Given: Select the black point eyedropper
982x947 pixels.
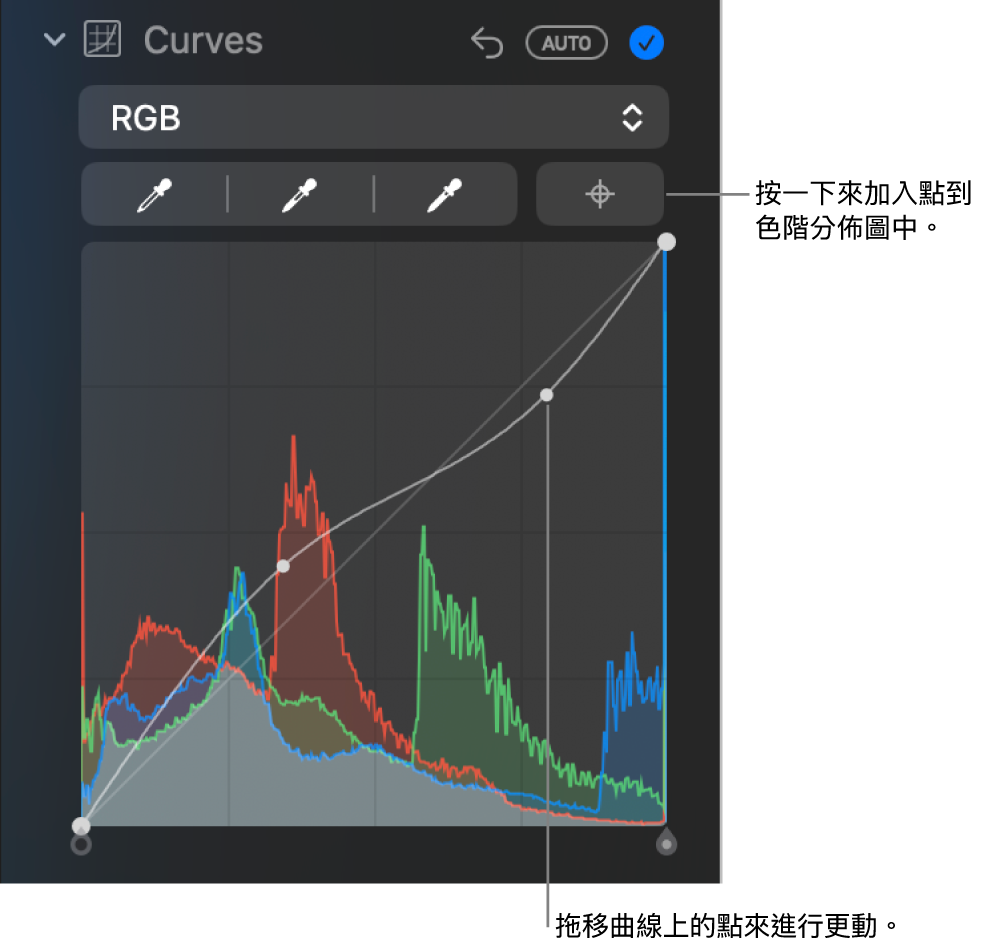Looking at the screenshot, I should click(x=154, y=195).
